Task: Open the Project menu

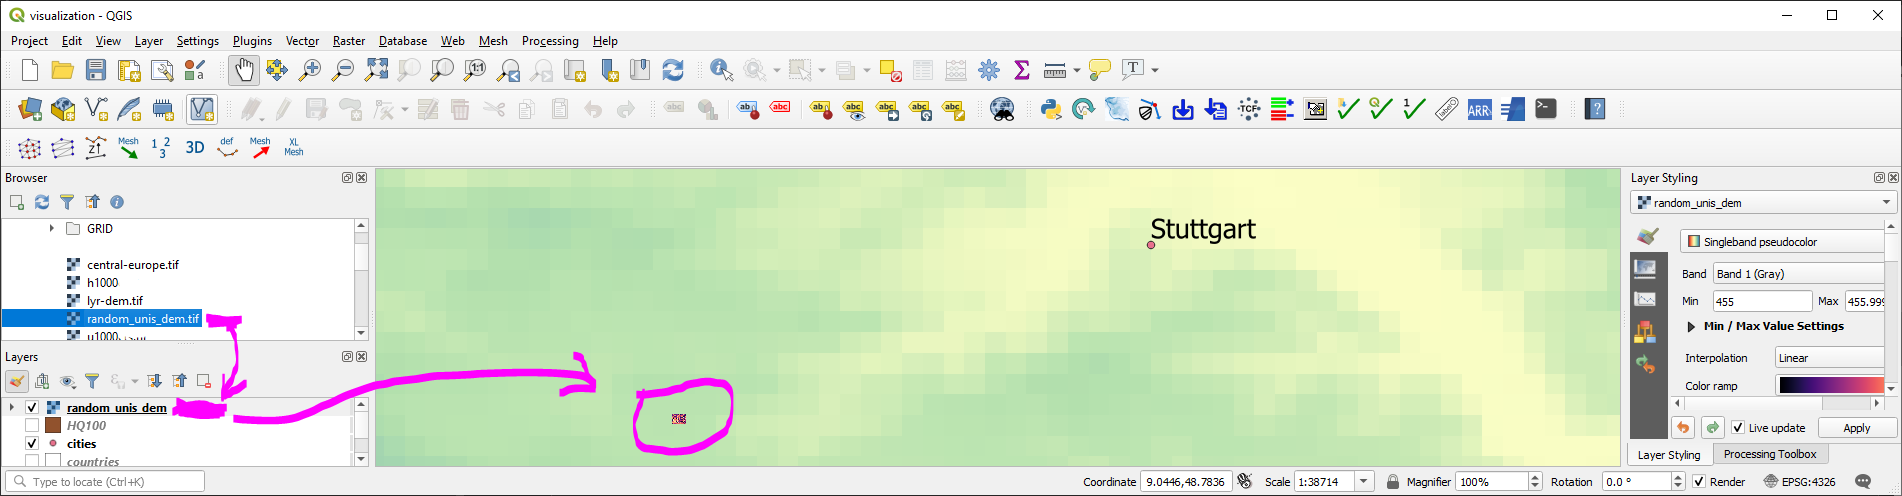Action: point(29,41)
